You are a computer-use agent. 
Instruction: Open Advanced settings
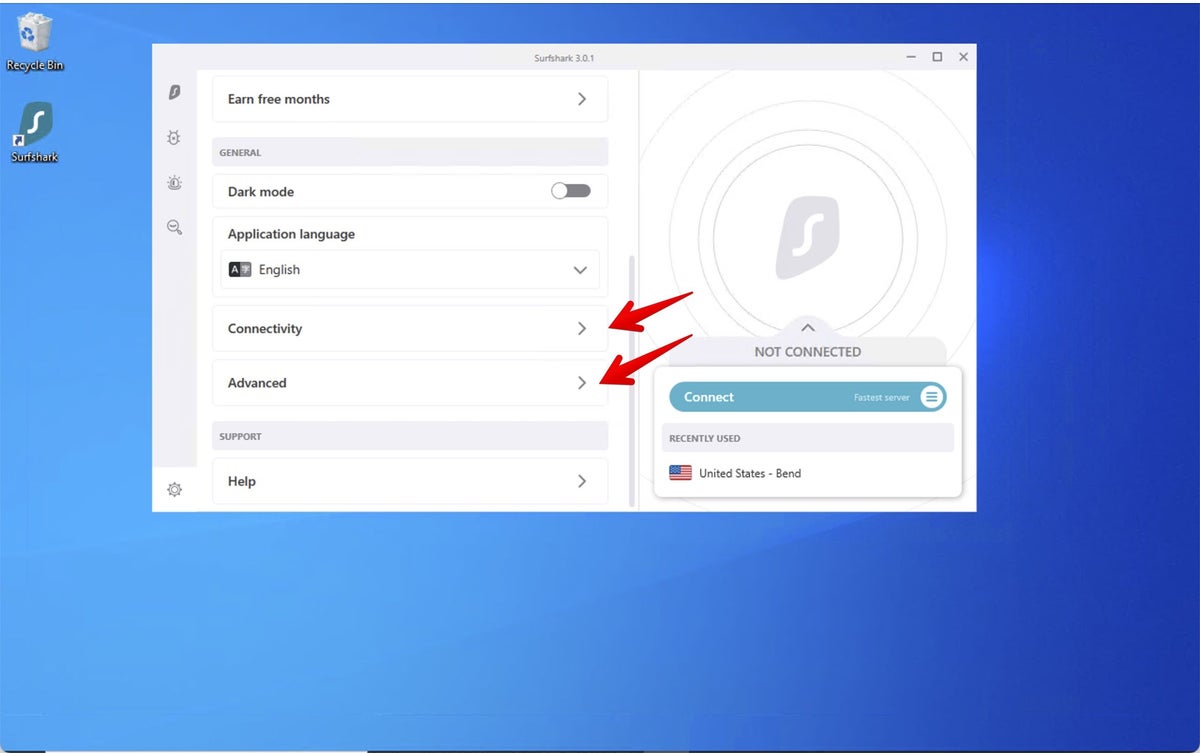pos(410,382)
